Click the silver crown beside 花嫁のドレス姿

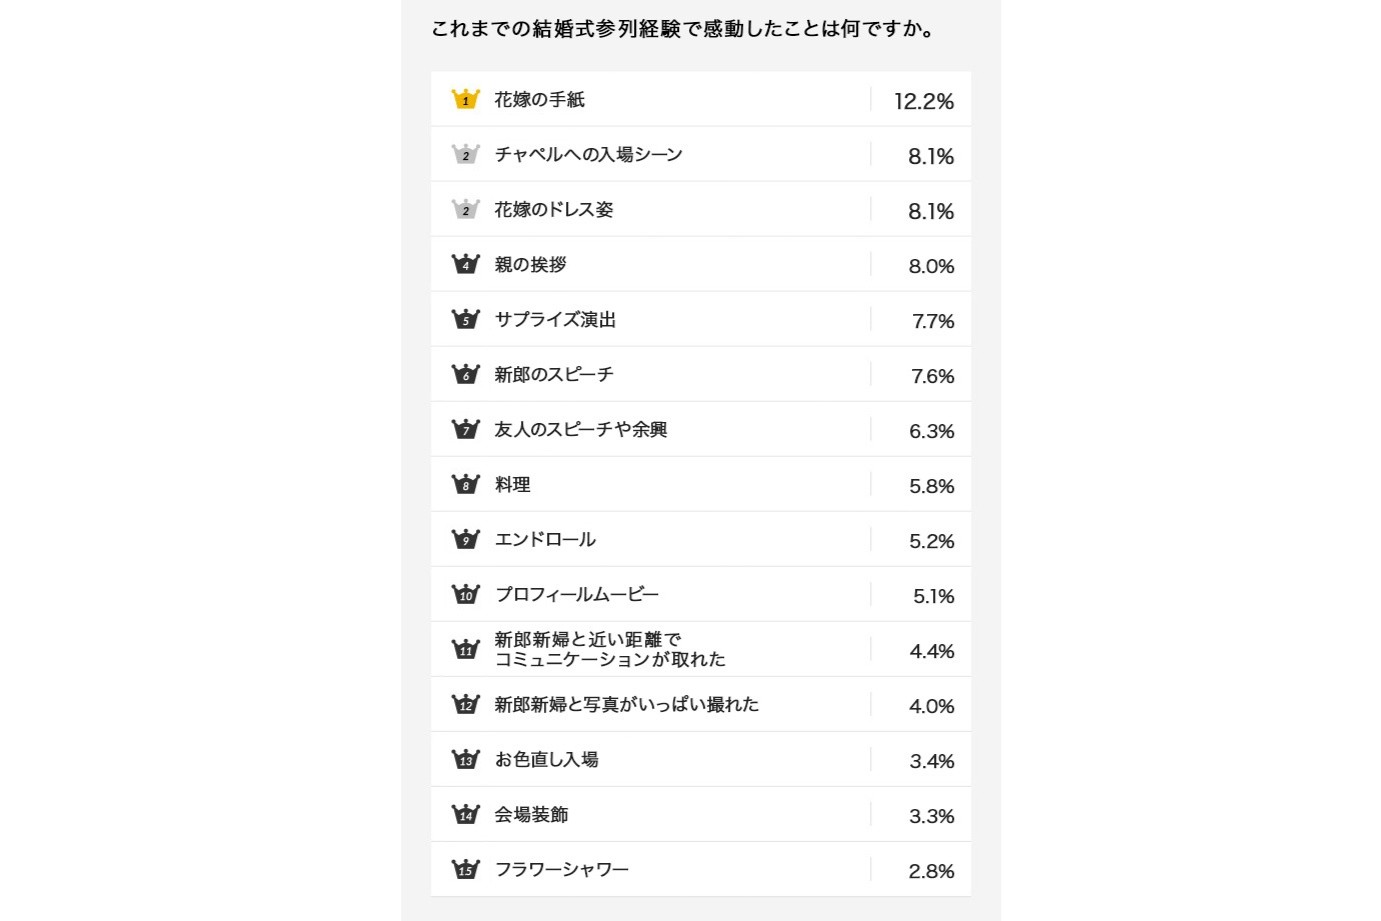pyautogui.click(x=465, y=209)
